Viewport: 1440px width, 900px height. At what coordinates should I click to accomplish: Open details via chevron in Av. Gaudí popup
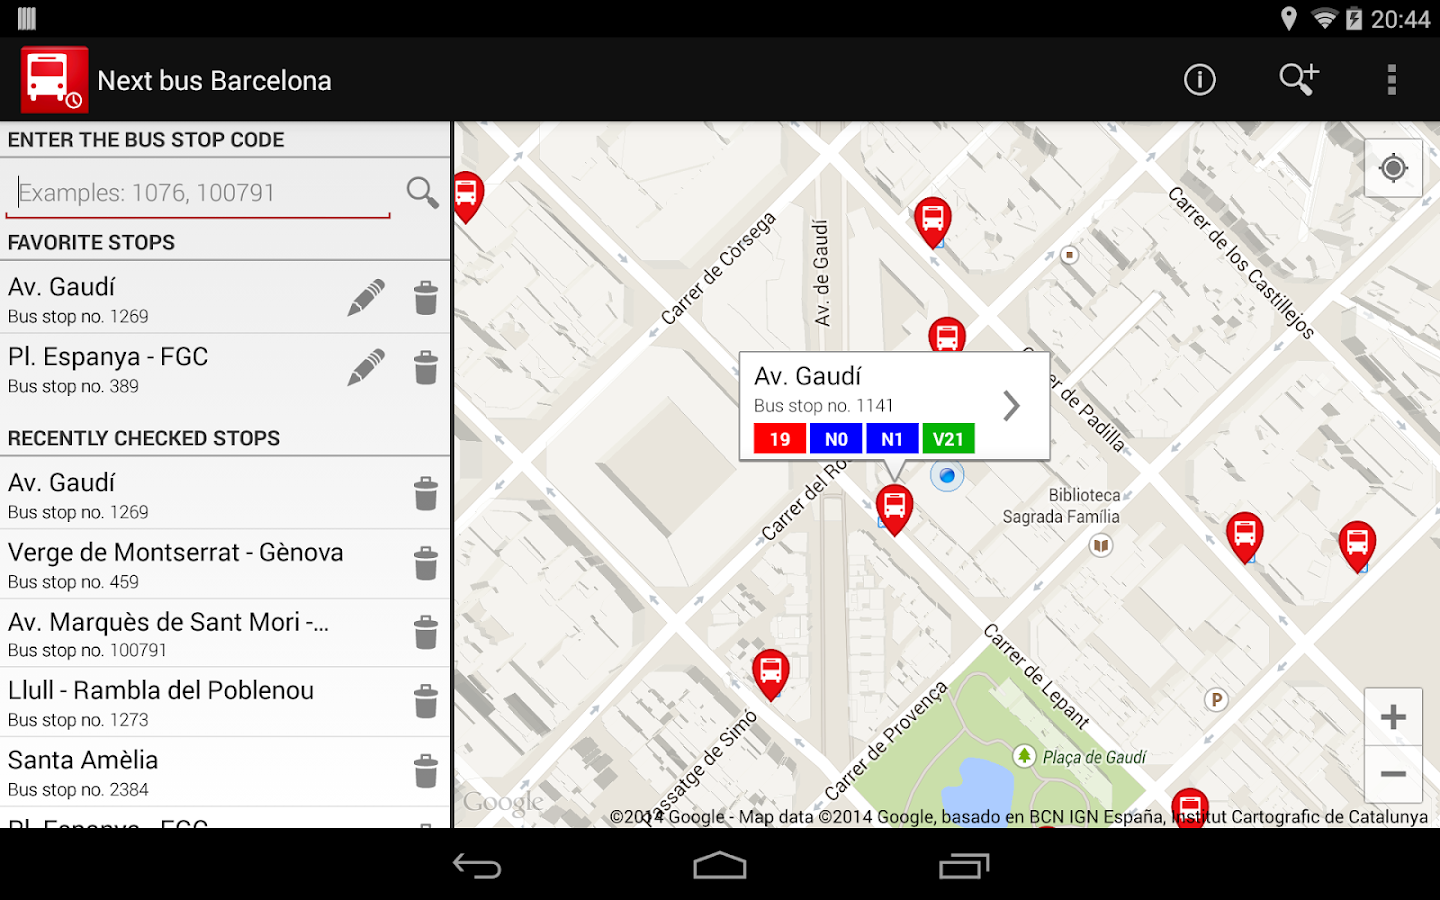click(x=1011, y=405)
